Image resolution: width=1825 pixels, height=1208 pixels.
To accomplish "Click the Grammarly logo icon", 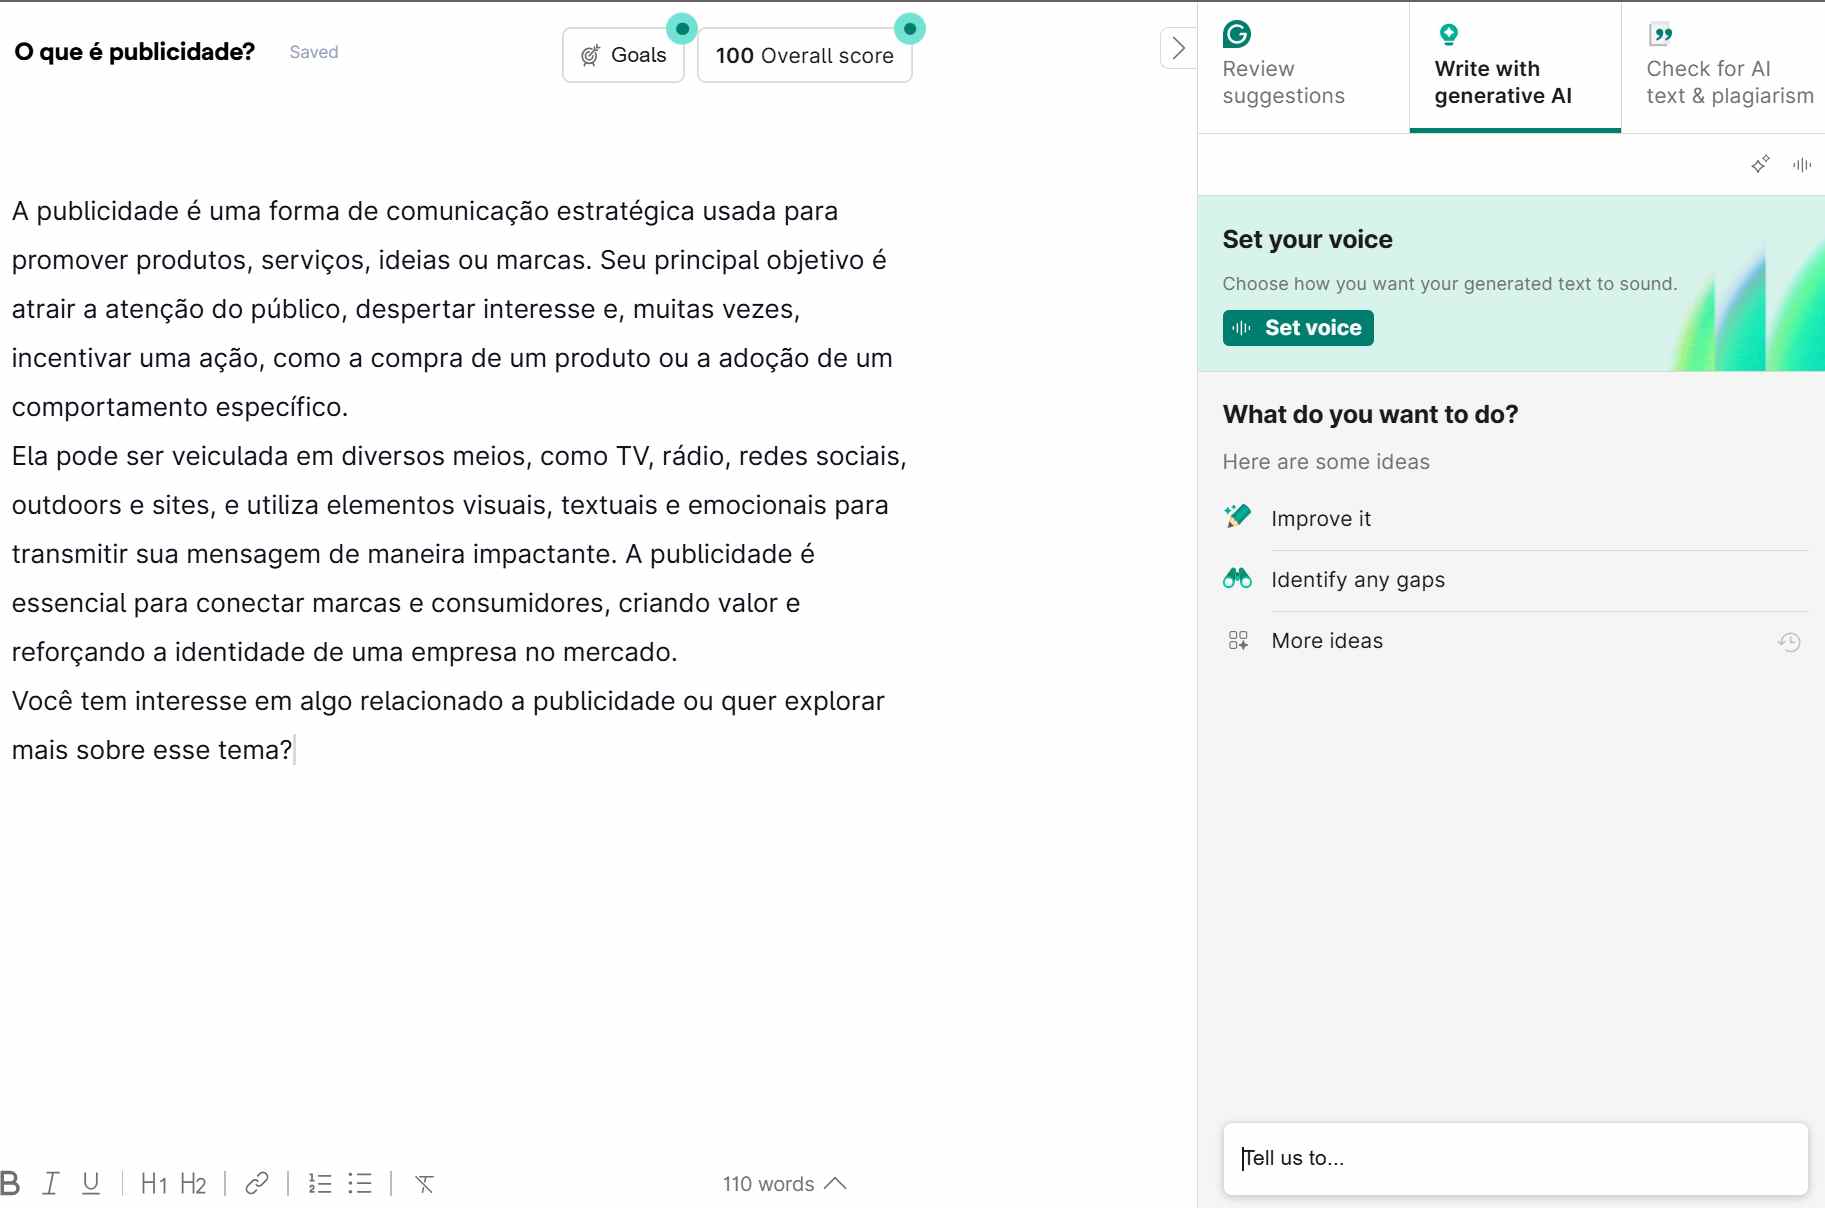I will click(1237, 35).
